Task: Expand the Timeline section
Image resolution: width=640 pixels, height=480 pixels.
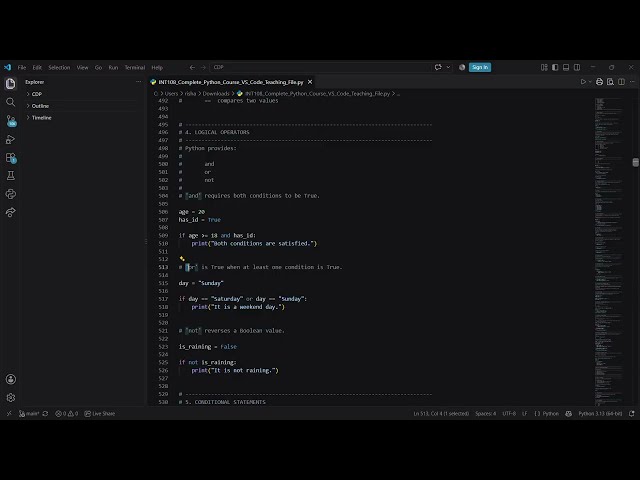Action: coord(82,118)
